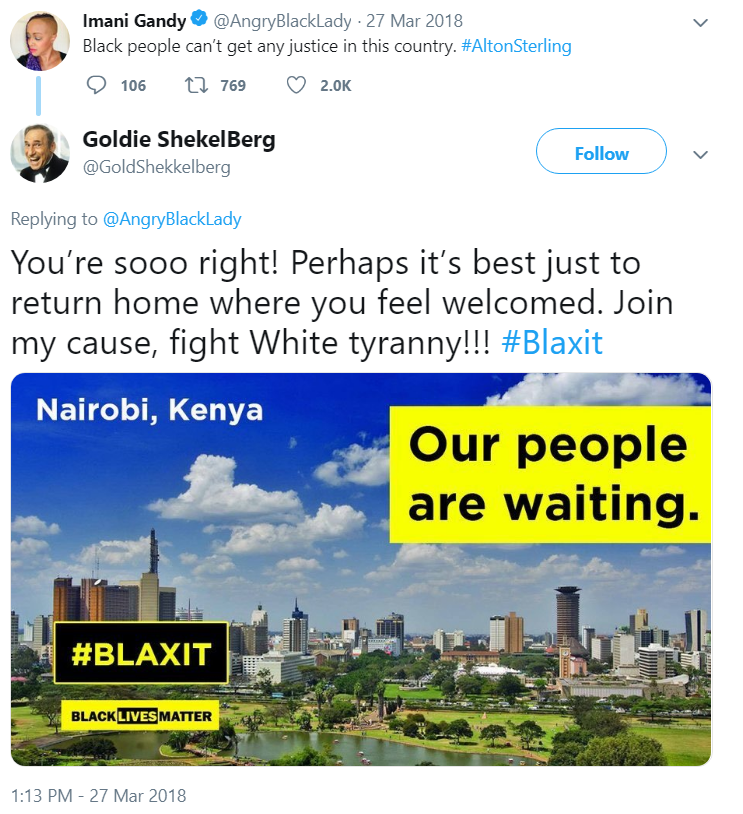The height and width of the screenshot is (814, 743).
Task: Click the @GoldShekkelberg handle
Action: click(156, 167)
